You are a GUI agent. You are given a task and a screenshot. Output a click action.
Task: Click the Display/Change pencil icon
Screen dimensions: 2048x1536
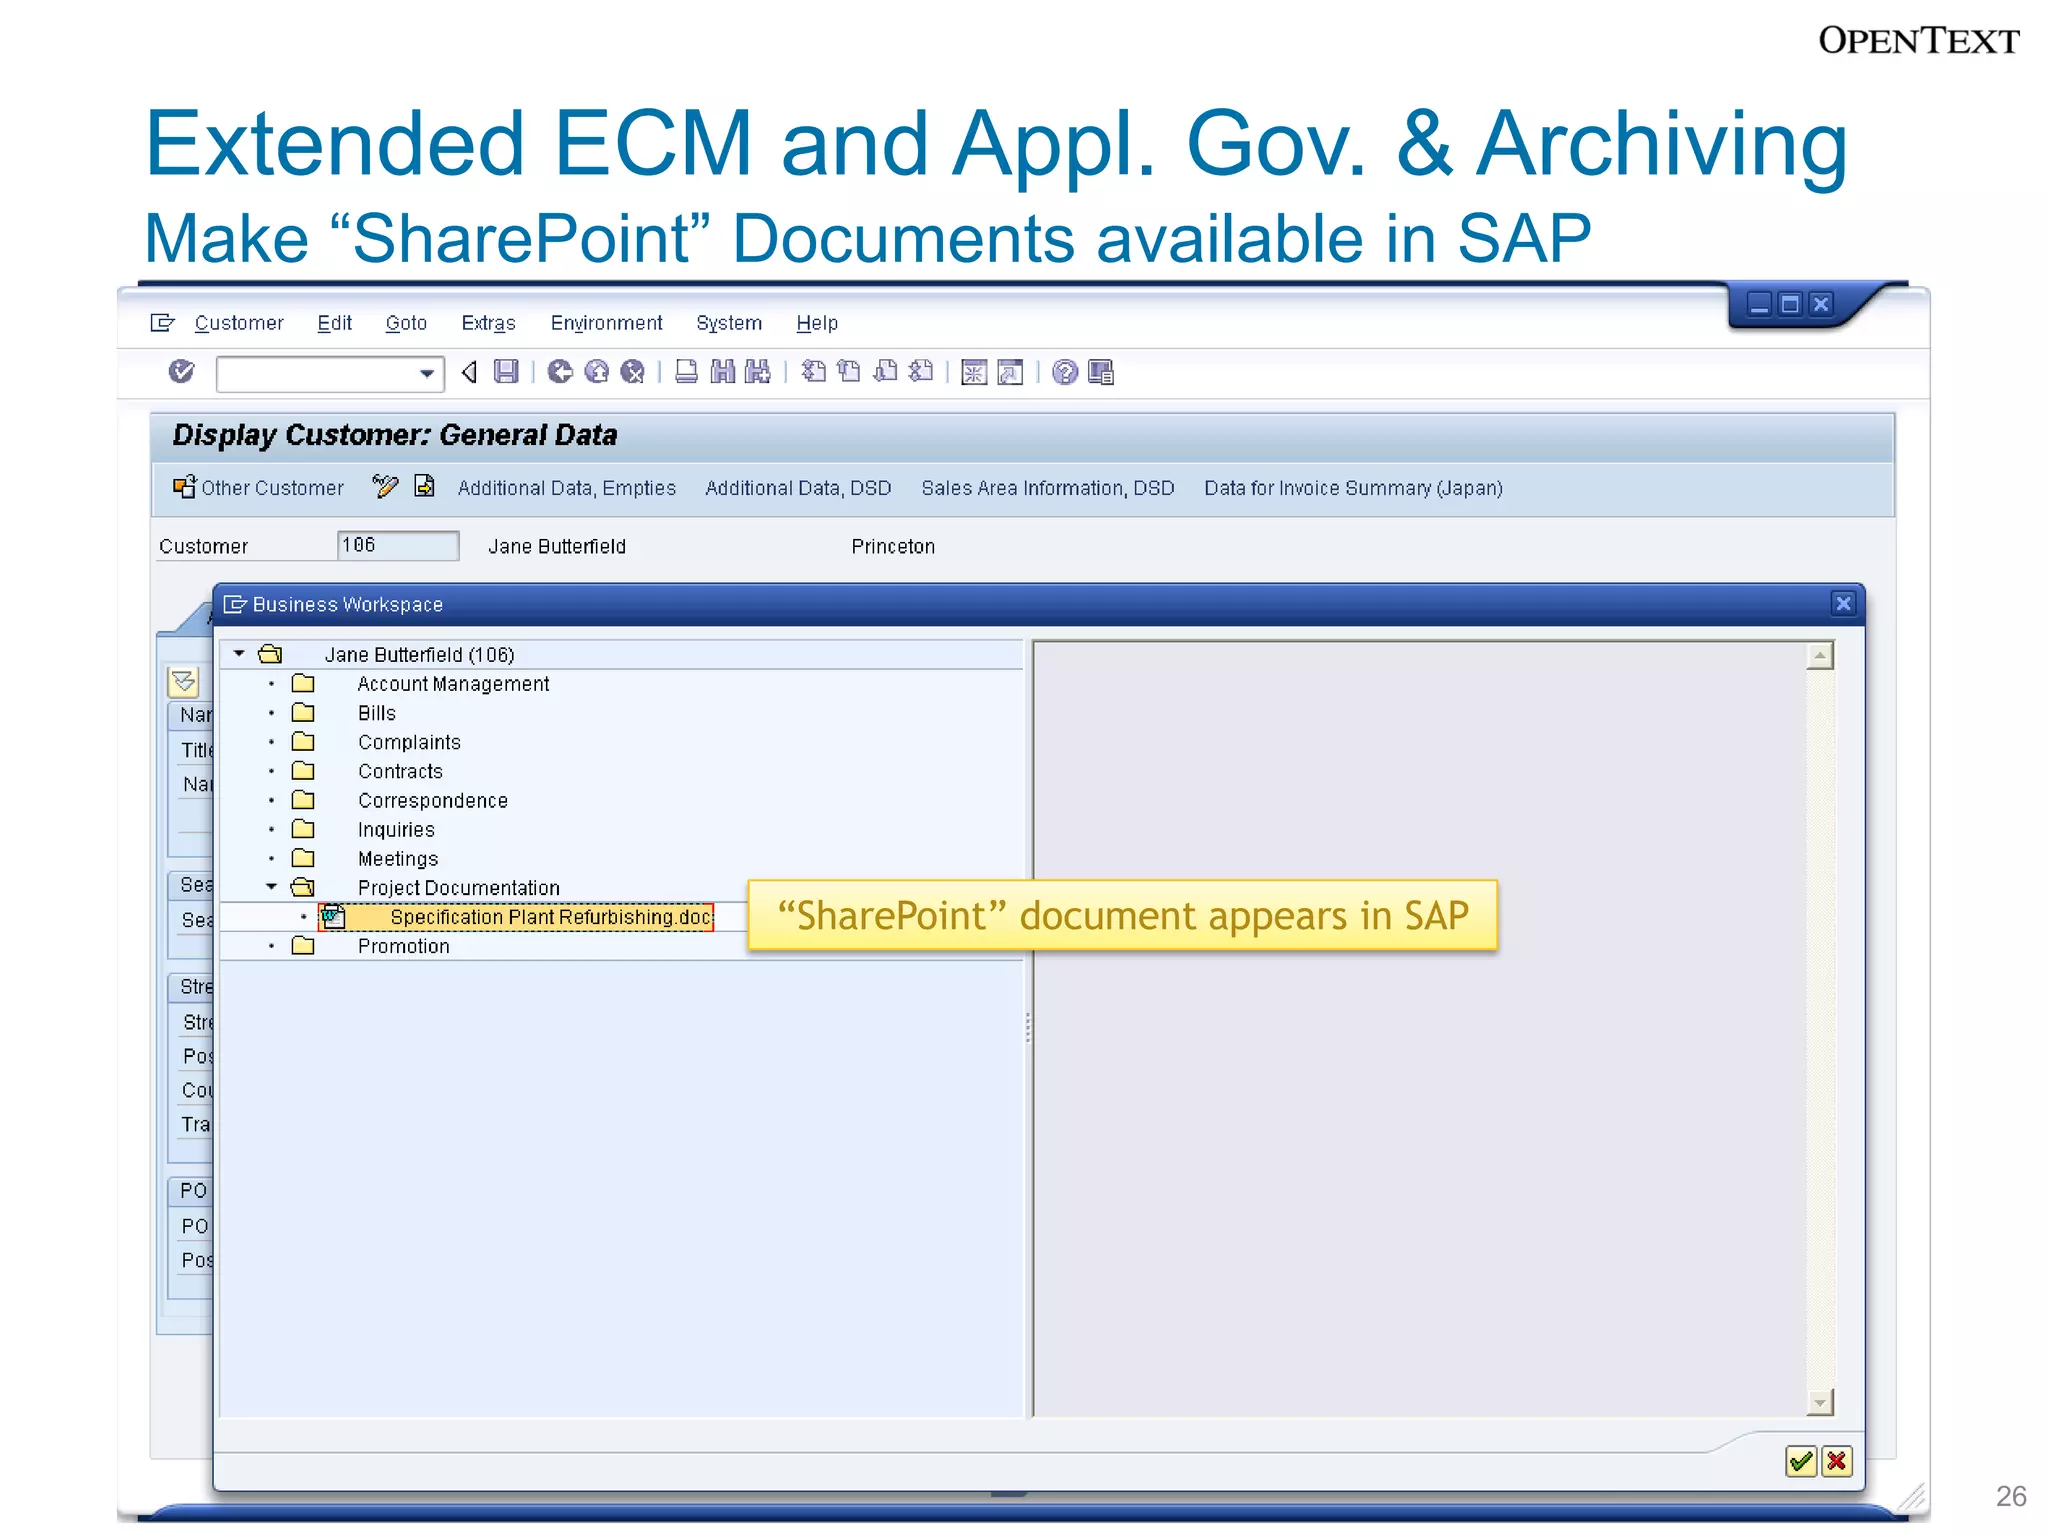coord(385,487)
